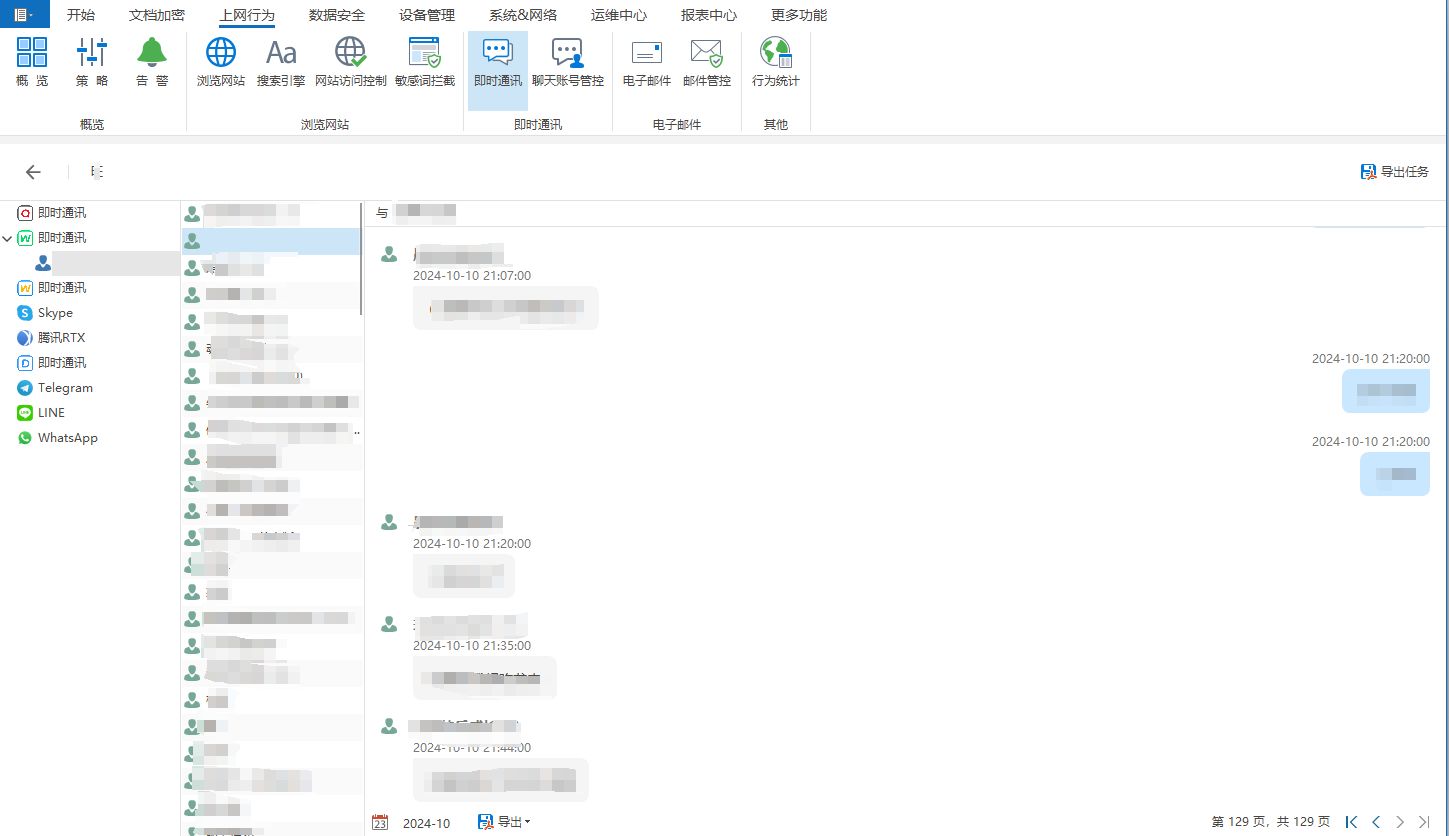Click 导出任务 export tasks button
Screen dimensions: 1449x836
pyautogui.click(x=1395, y=172)
